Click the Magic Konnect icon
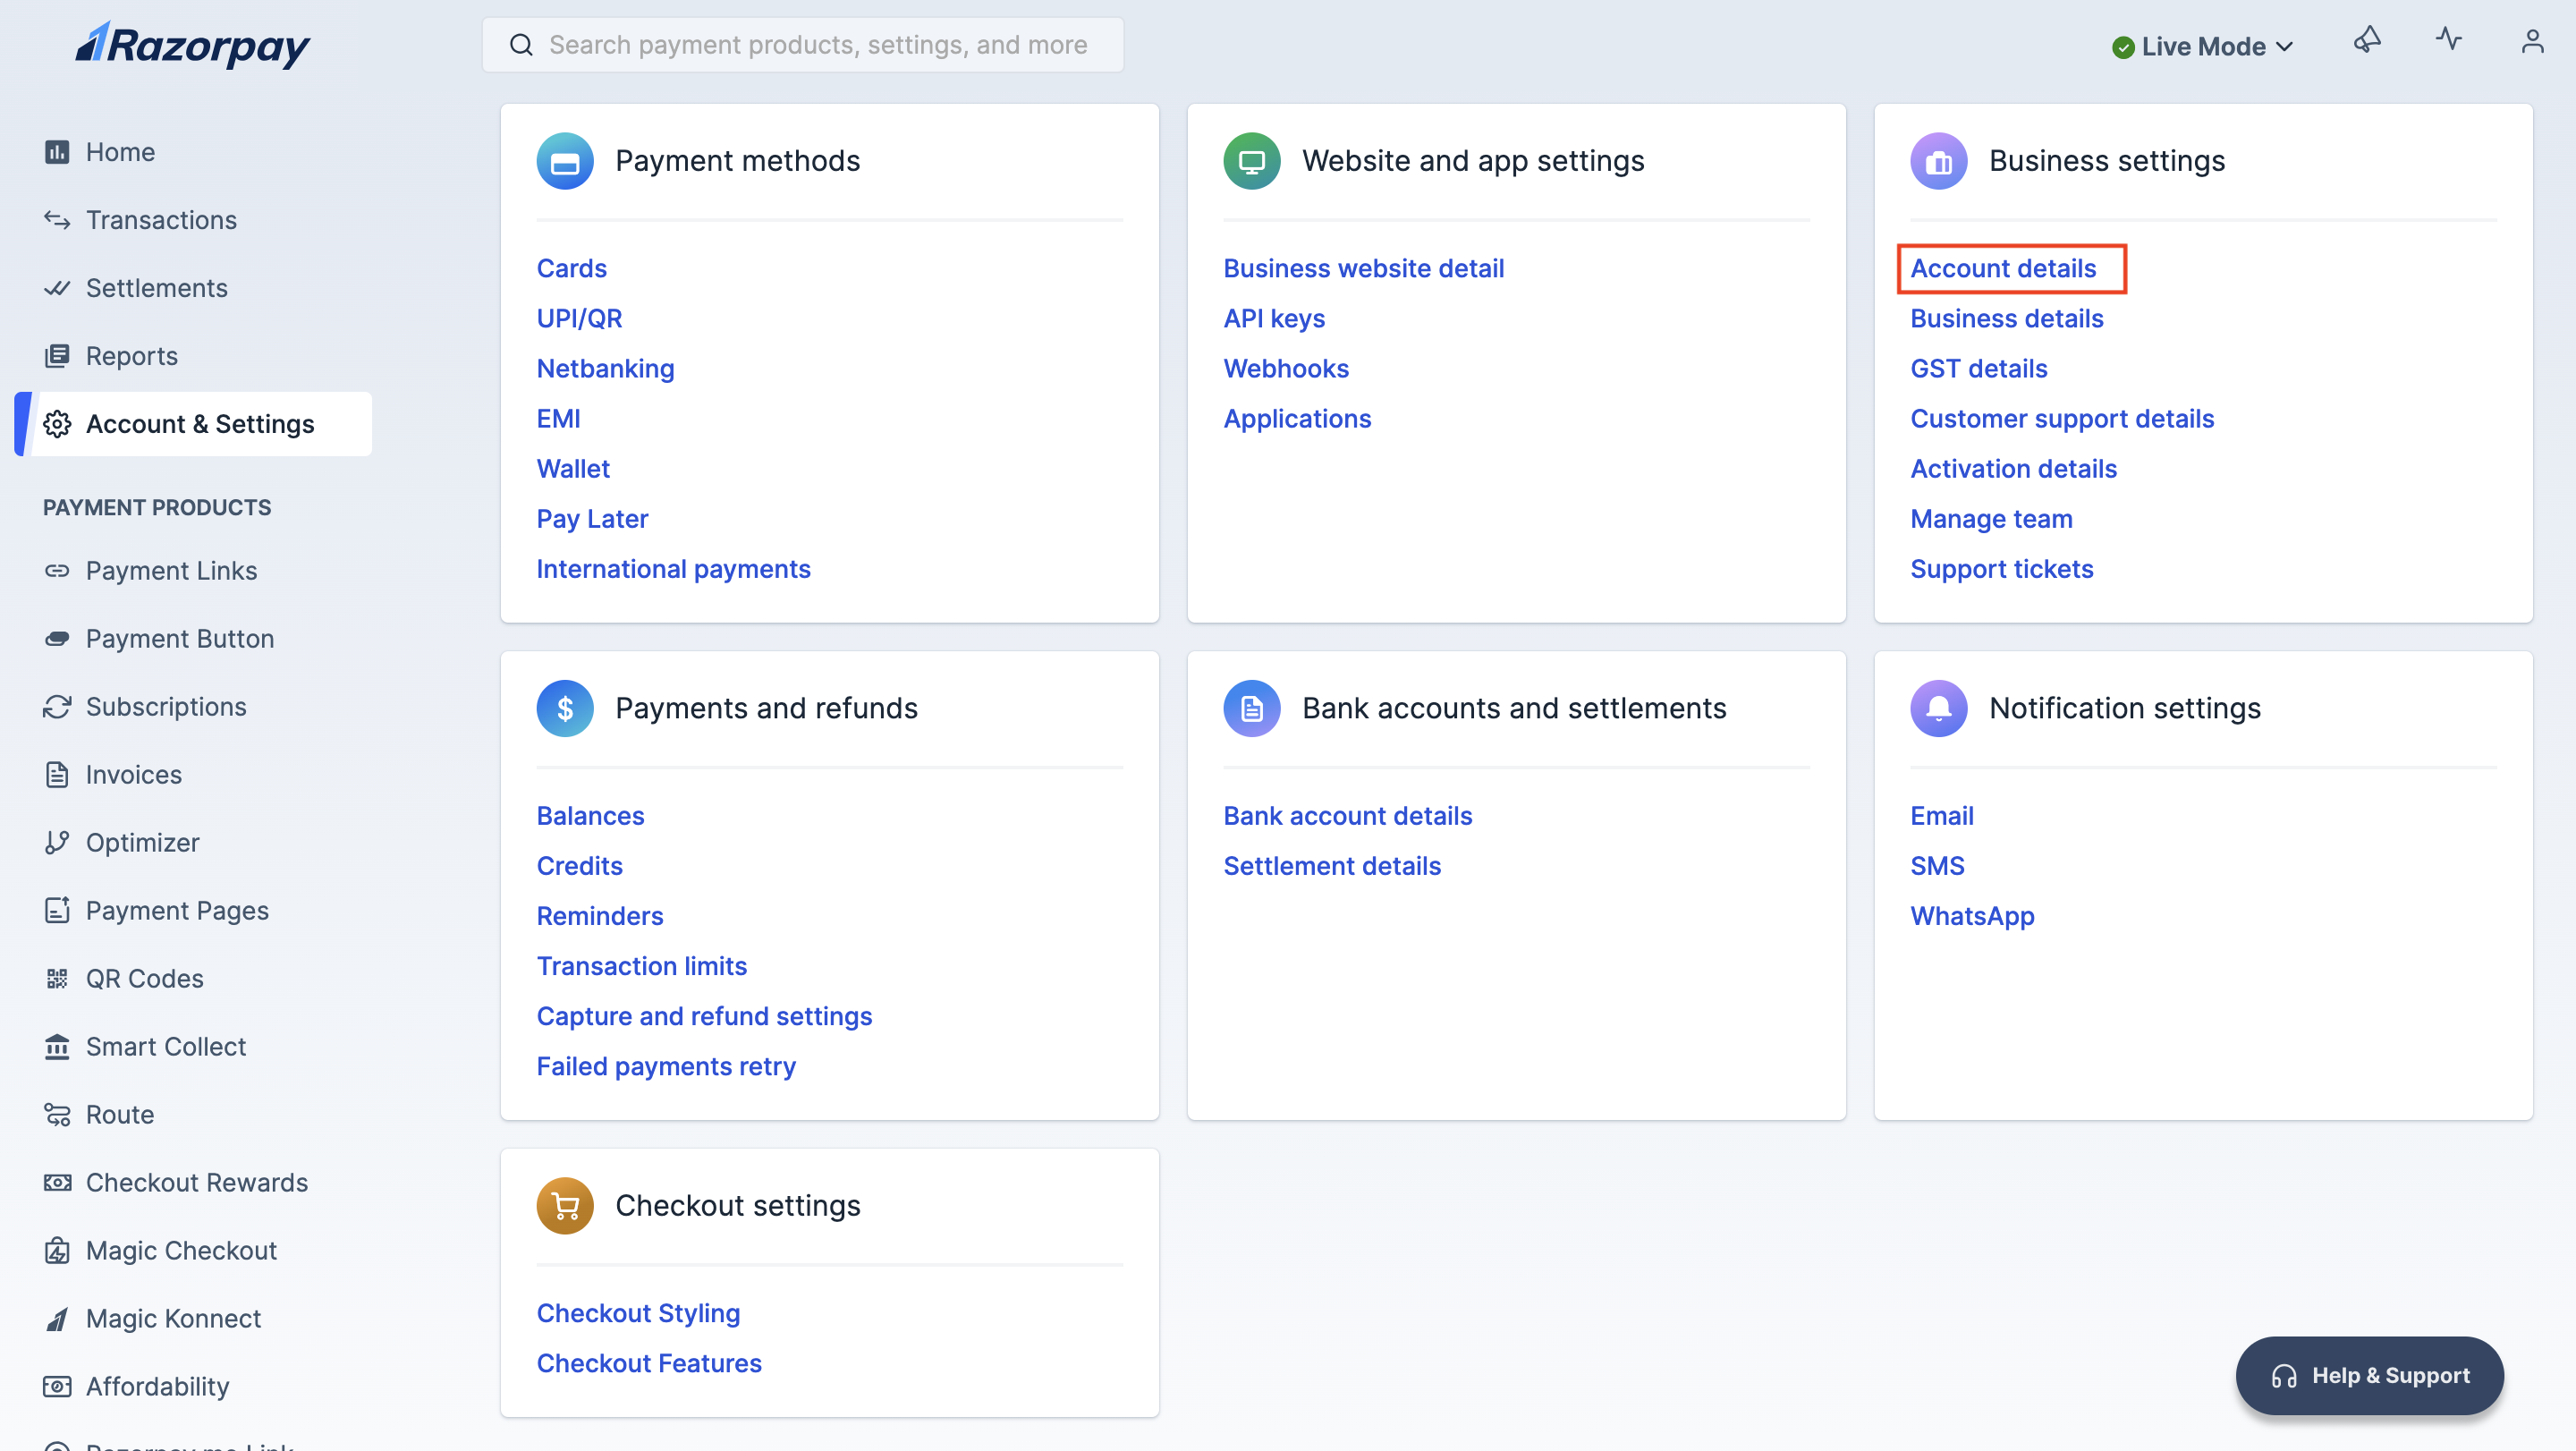Viewport: 2576px width, 1451px height. pyautogui.click(x=57, y=1319)
